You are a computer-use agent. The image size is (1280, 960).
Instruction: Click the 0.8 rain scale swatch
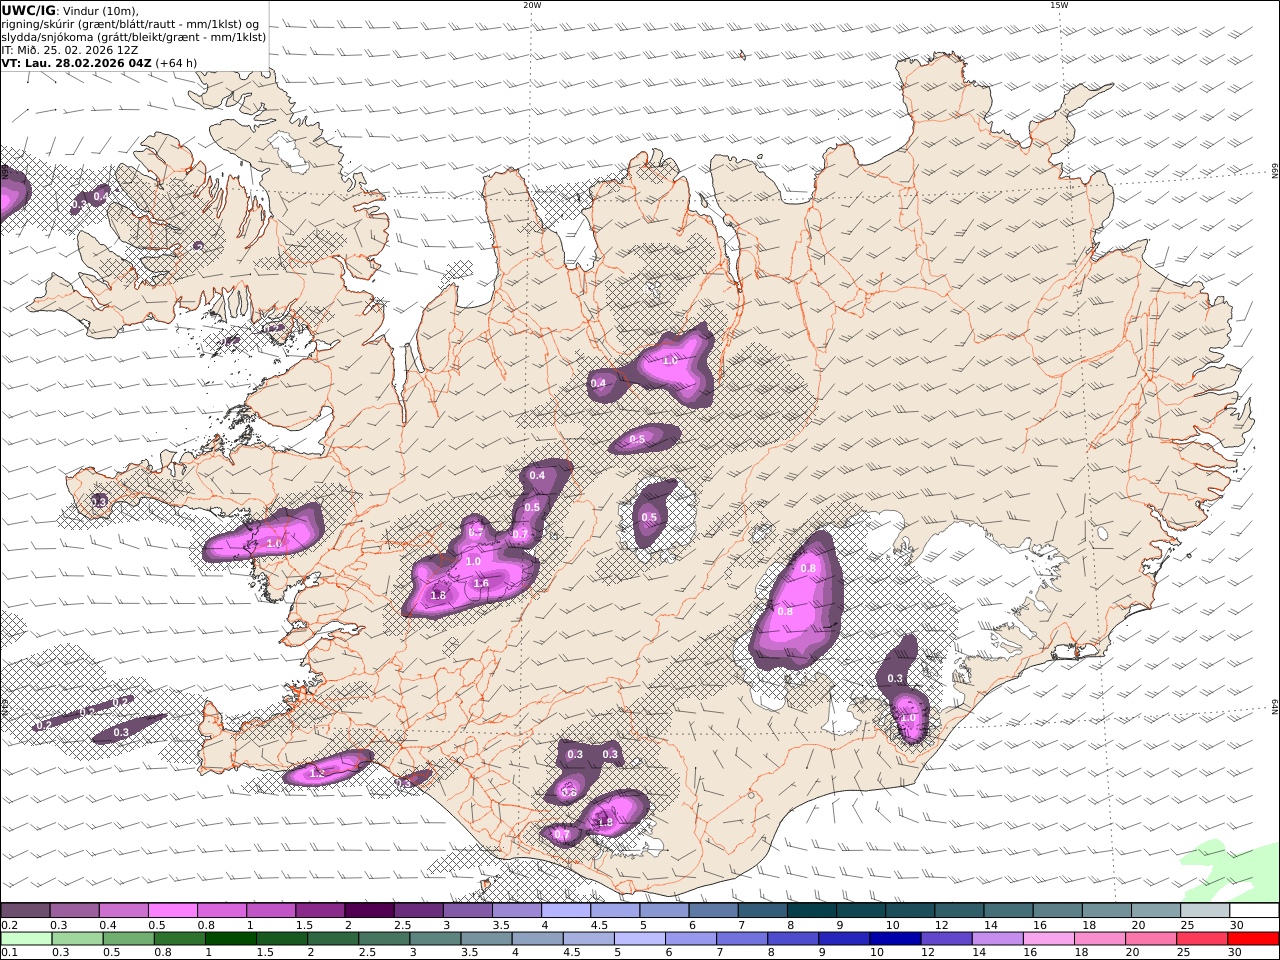[x=180, y=939]
